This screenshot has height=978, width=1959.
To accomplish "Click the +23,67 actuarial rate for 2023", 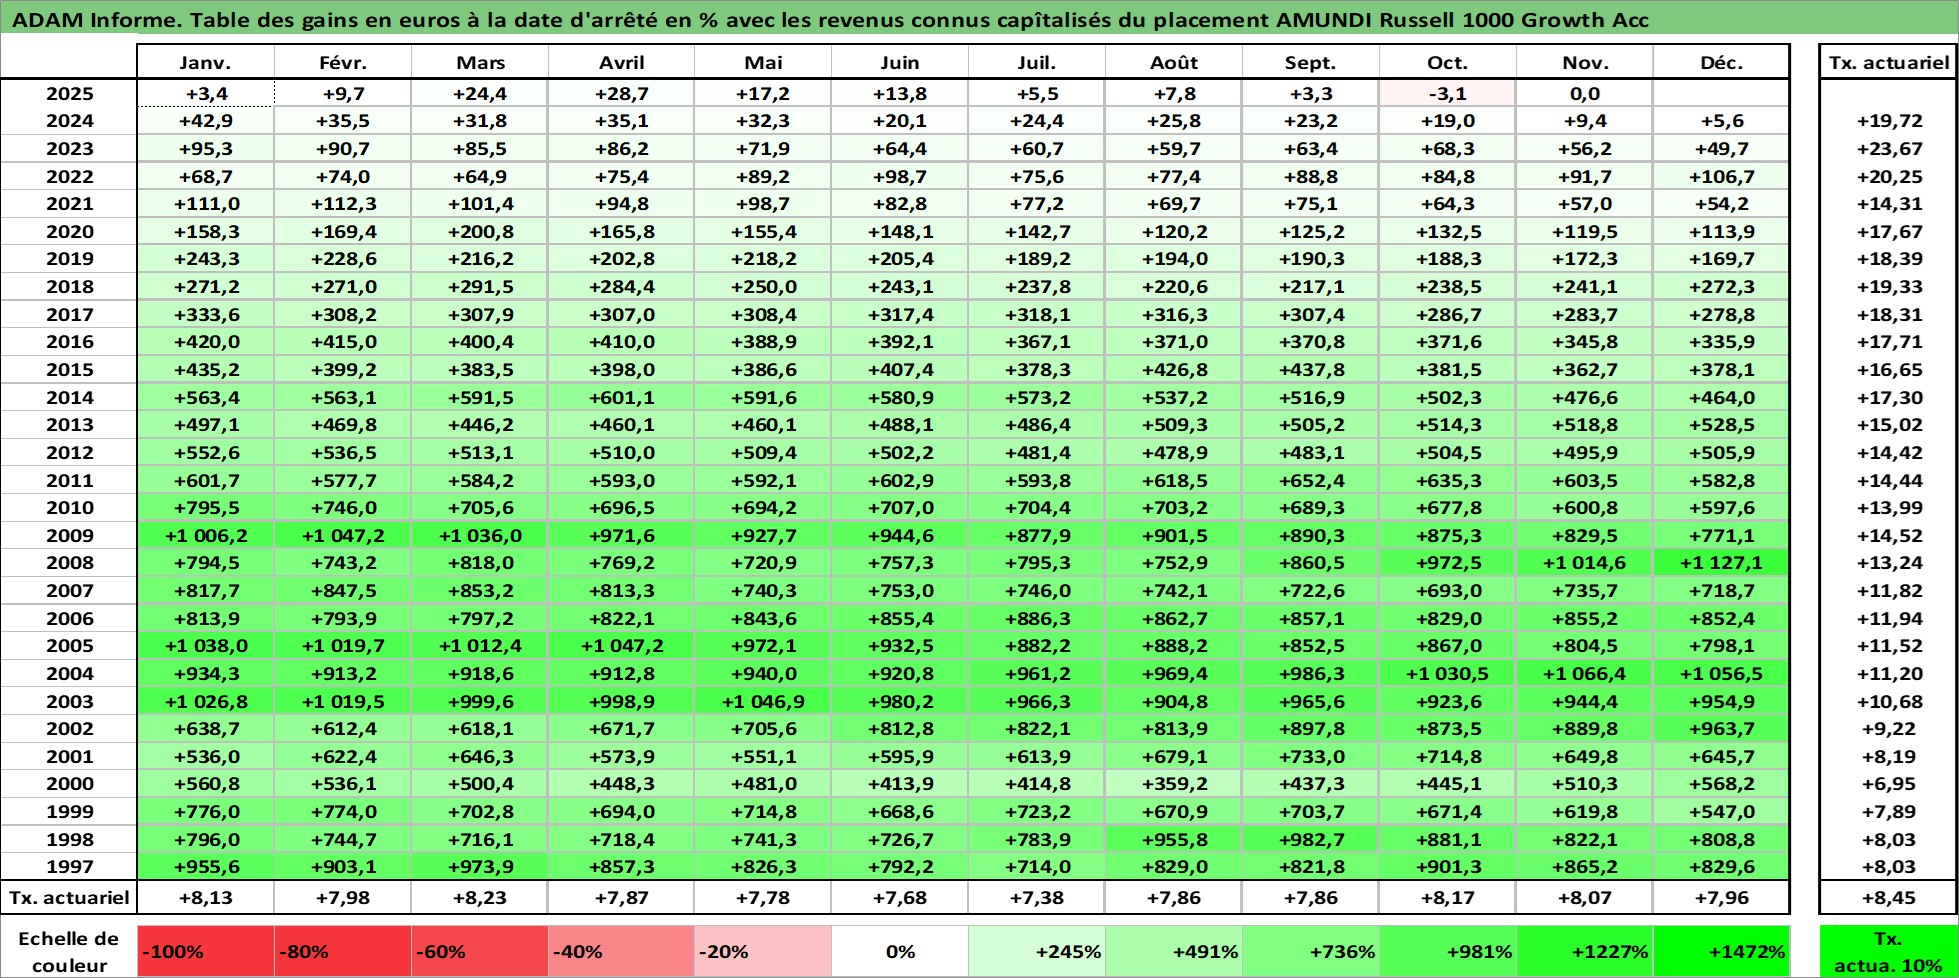I will coord(1888,148).
